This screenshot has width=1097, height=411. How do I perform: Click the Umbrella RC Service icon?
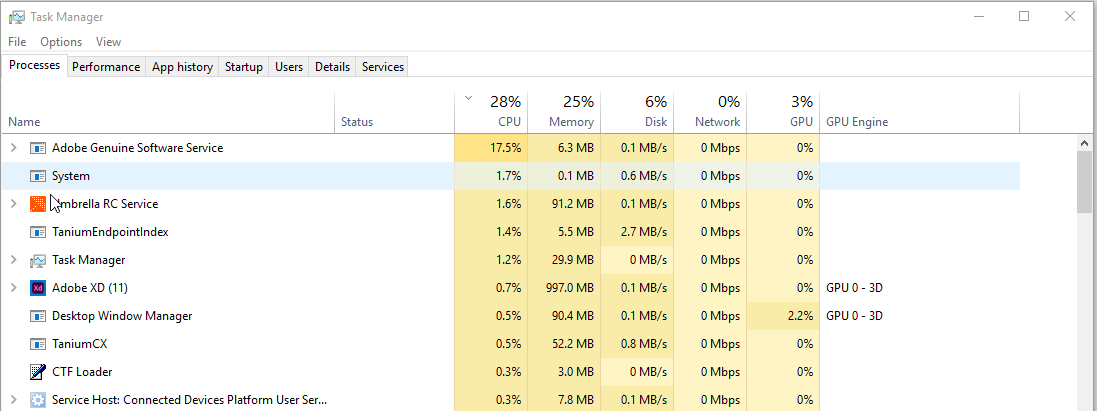pos(38,204)
